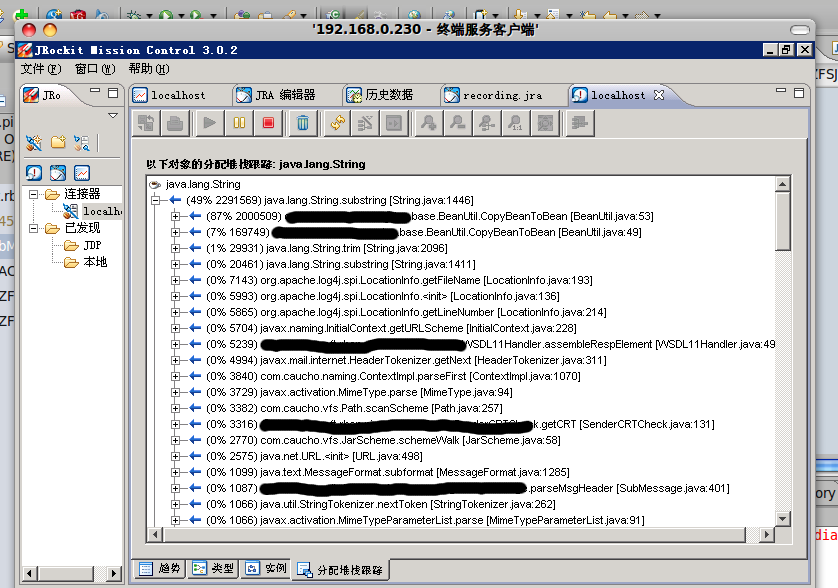Open the 类型 bottom tab

pyautogui.click(x=213, y=569)
